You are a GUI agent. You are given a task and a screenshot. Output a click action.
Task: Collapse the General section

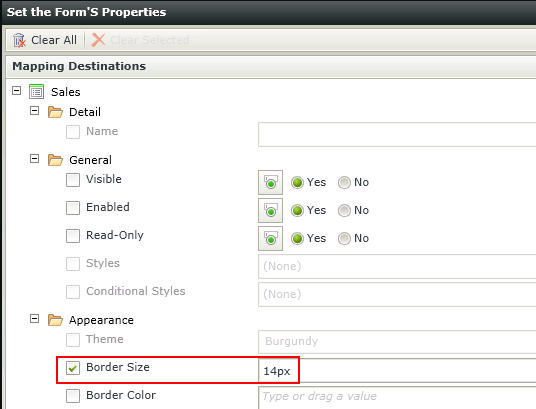click(x=35, y=159)
